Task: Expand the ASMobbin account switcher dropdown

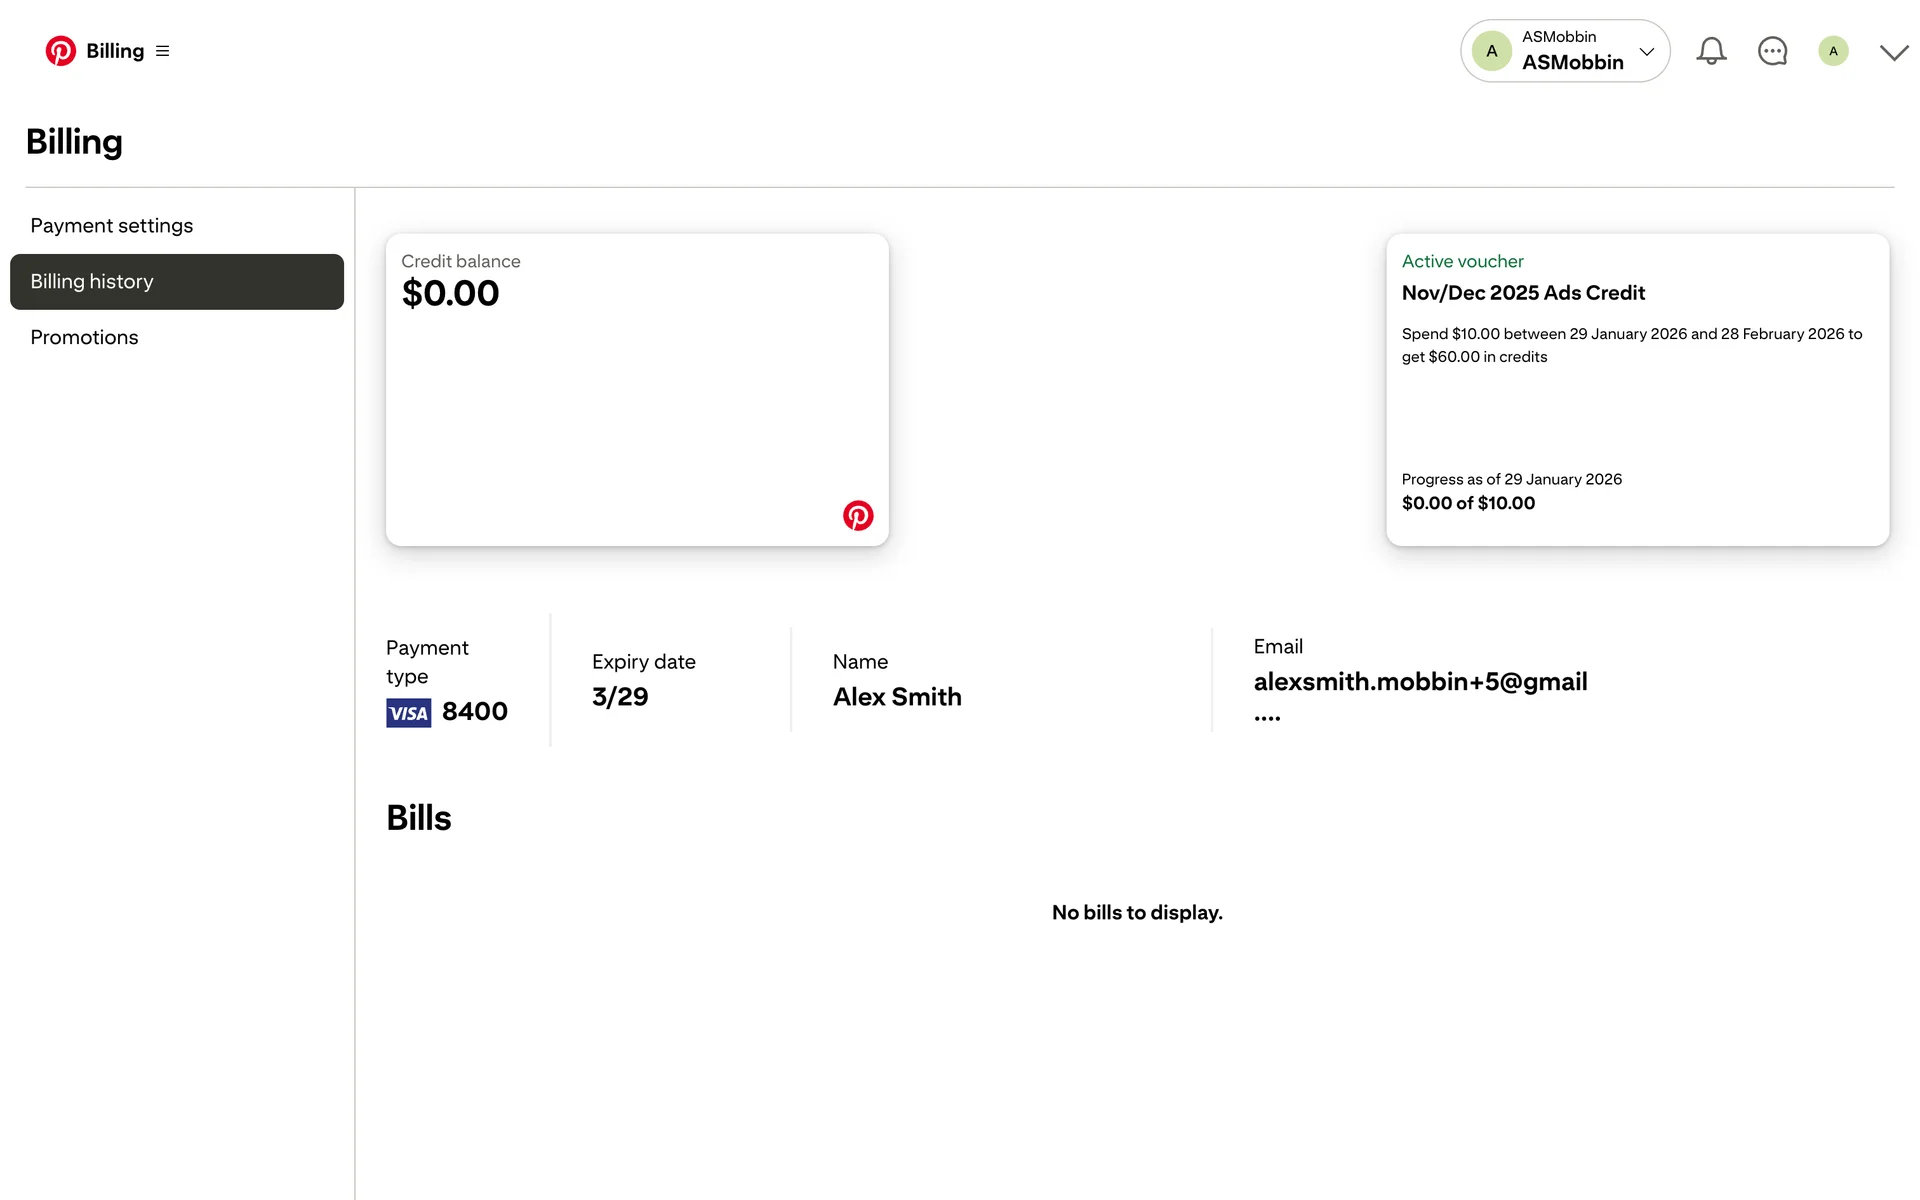Action: tap(1646, 51)
